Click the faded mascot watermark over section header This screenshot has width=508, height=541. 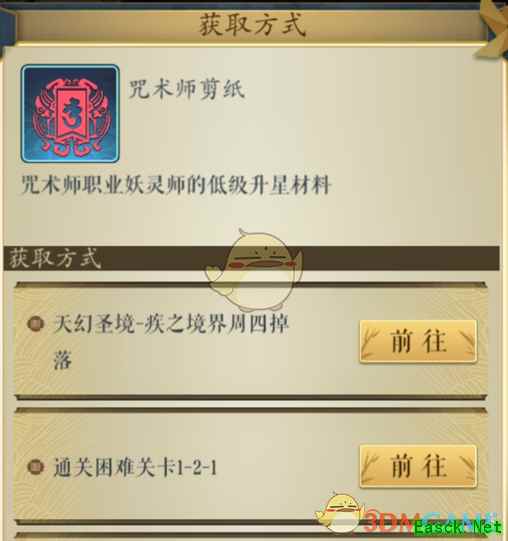tap(254, 269)
